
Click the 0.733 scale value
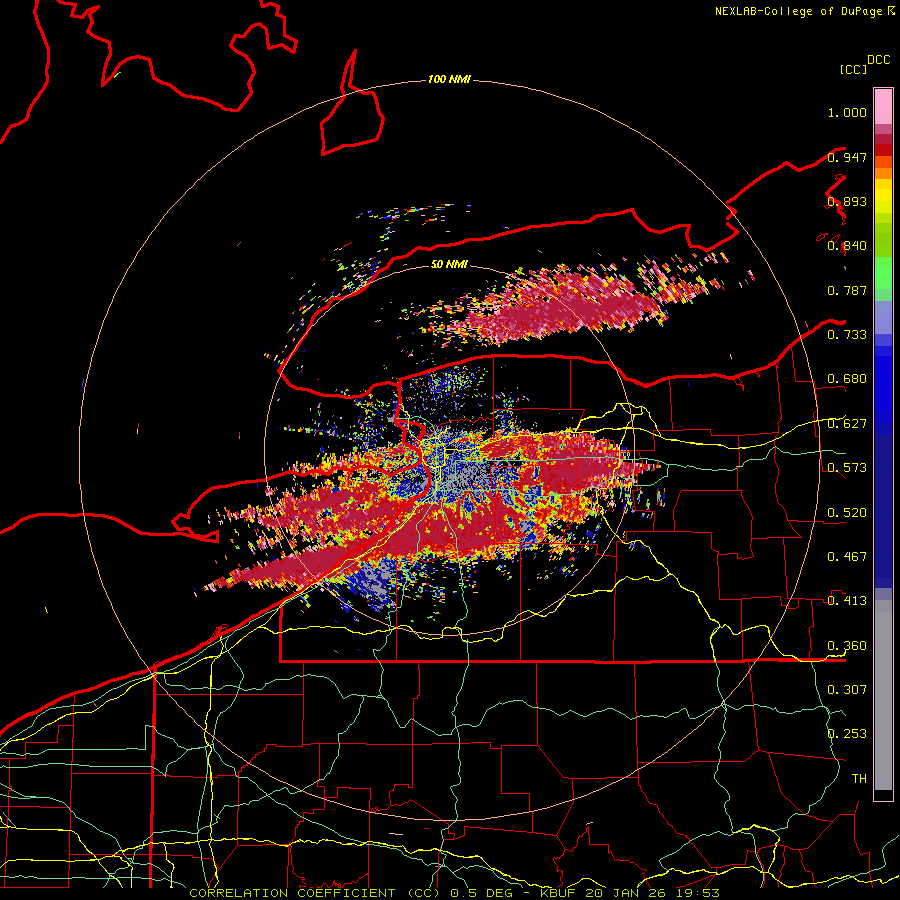coord(847,335)
